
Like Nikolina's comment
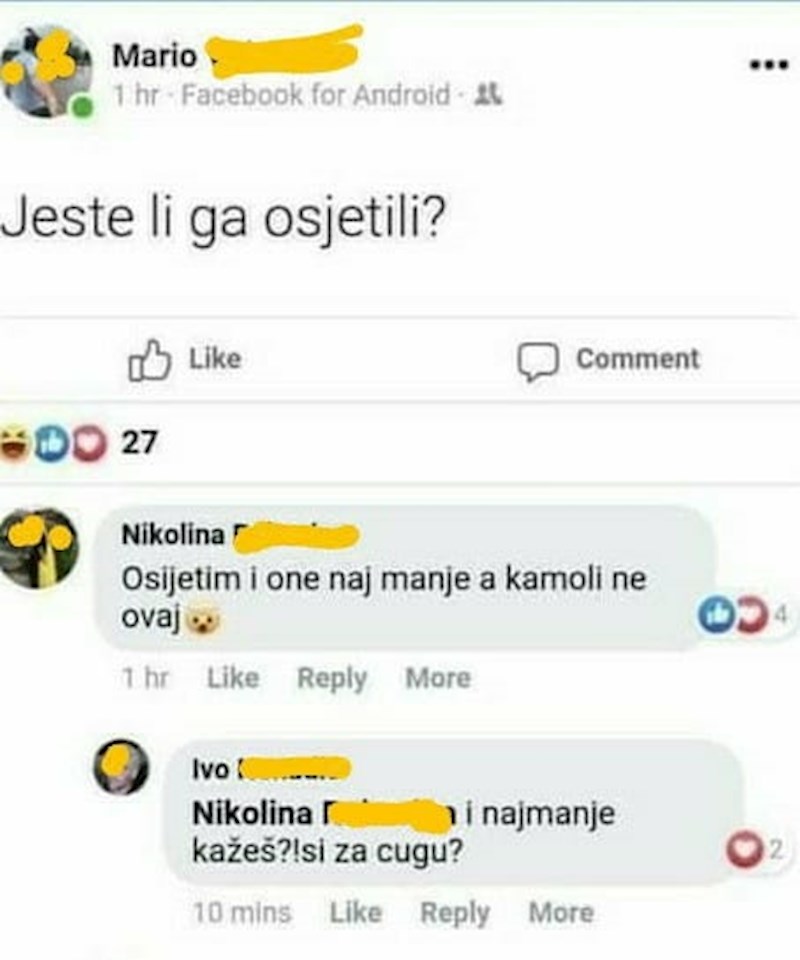tap(232, 678)
